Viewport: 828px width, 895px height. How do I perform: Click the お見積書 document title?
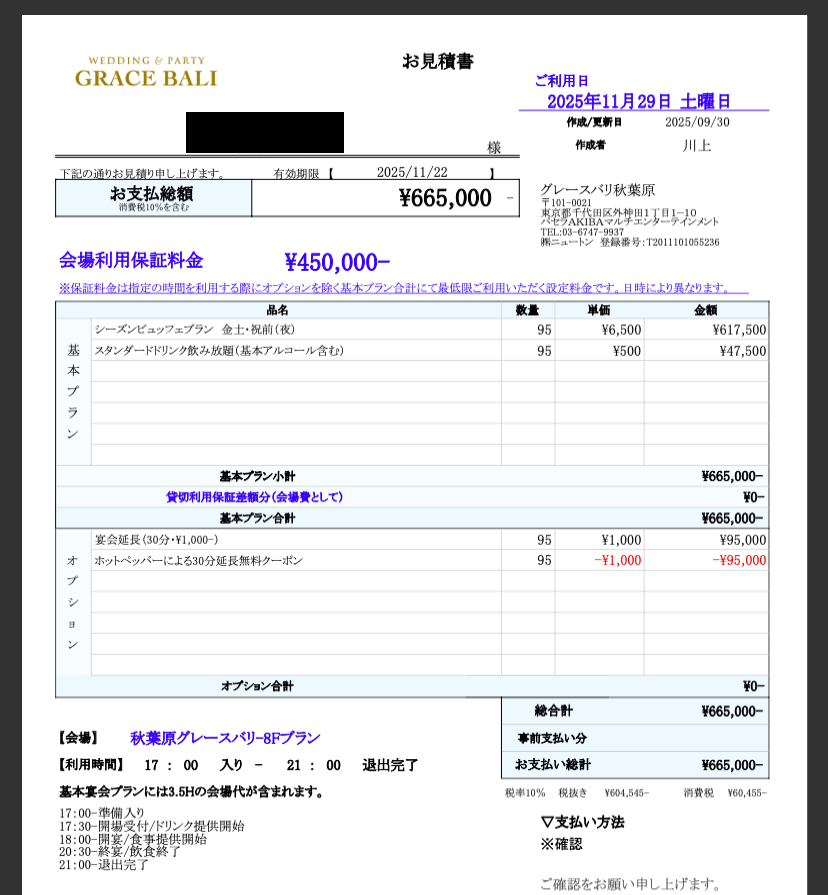(x=437, y=61)
